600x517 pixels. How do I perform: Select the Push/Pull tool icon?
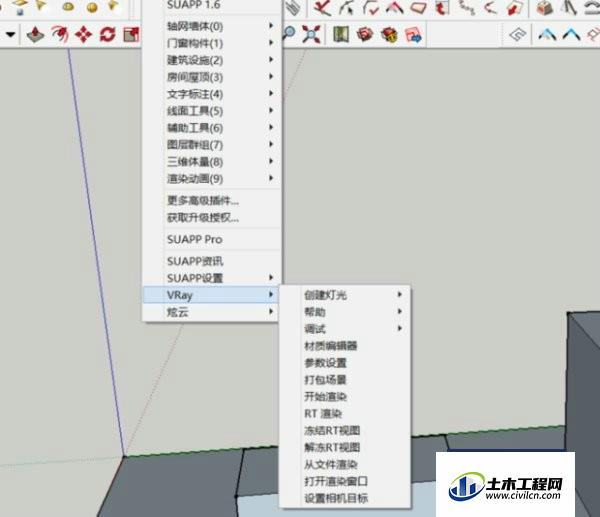tap(35, 35)
